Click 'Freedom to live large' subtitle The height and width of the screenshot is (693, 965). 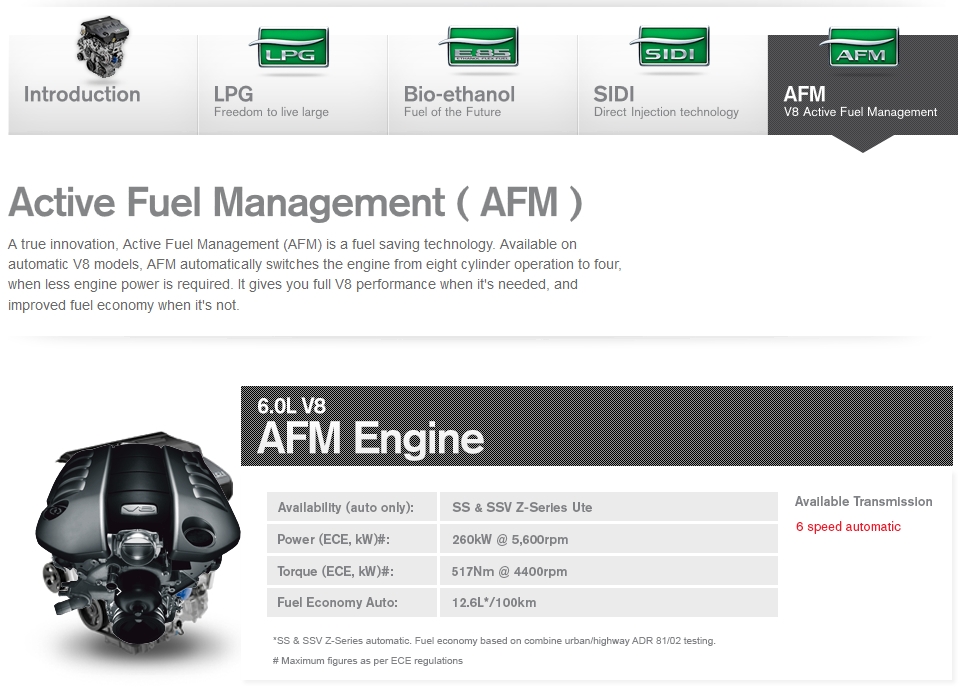coord(271,112)
